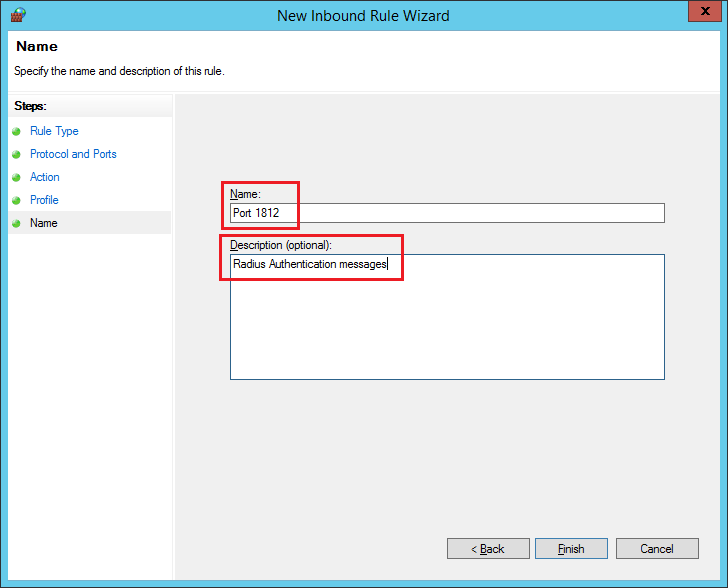Go to the Rule Type step
The height and width of the screenshot is (588, 728).
point(54,131)
